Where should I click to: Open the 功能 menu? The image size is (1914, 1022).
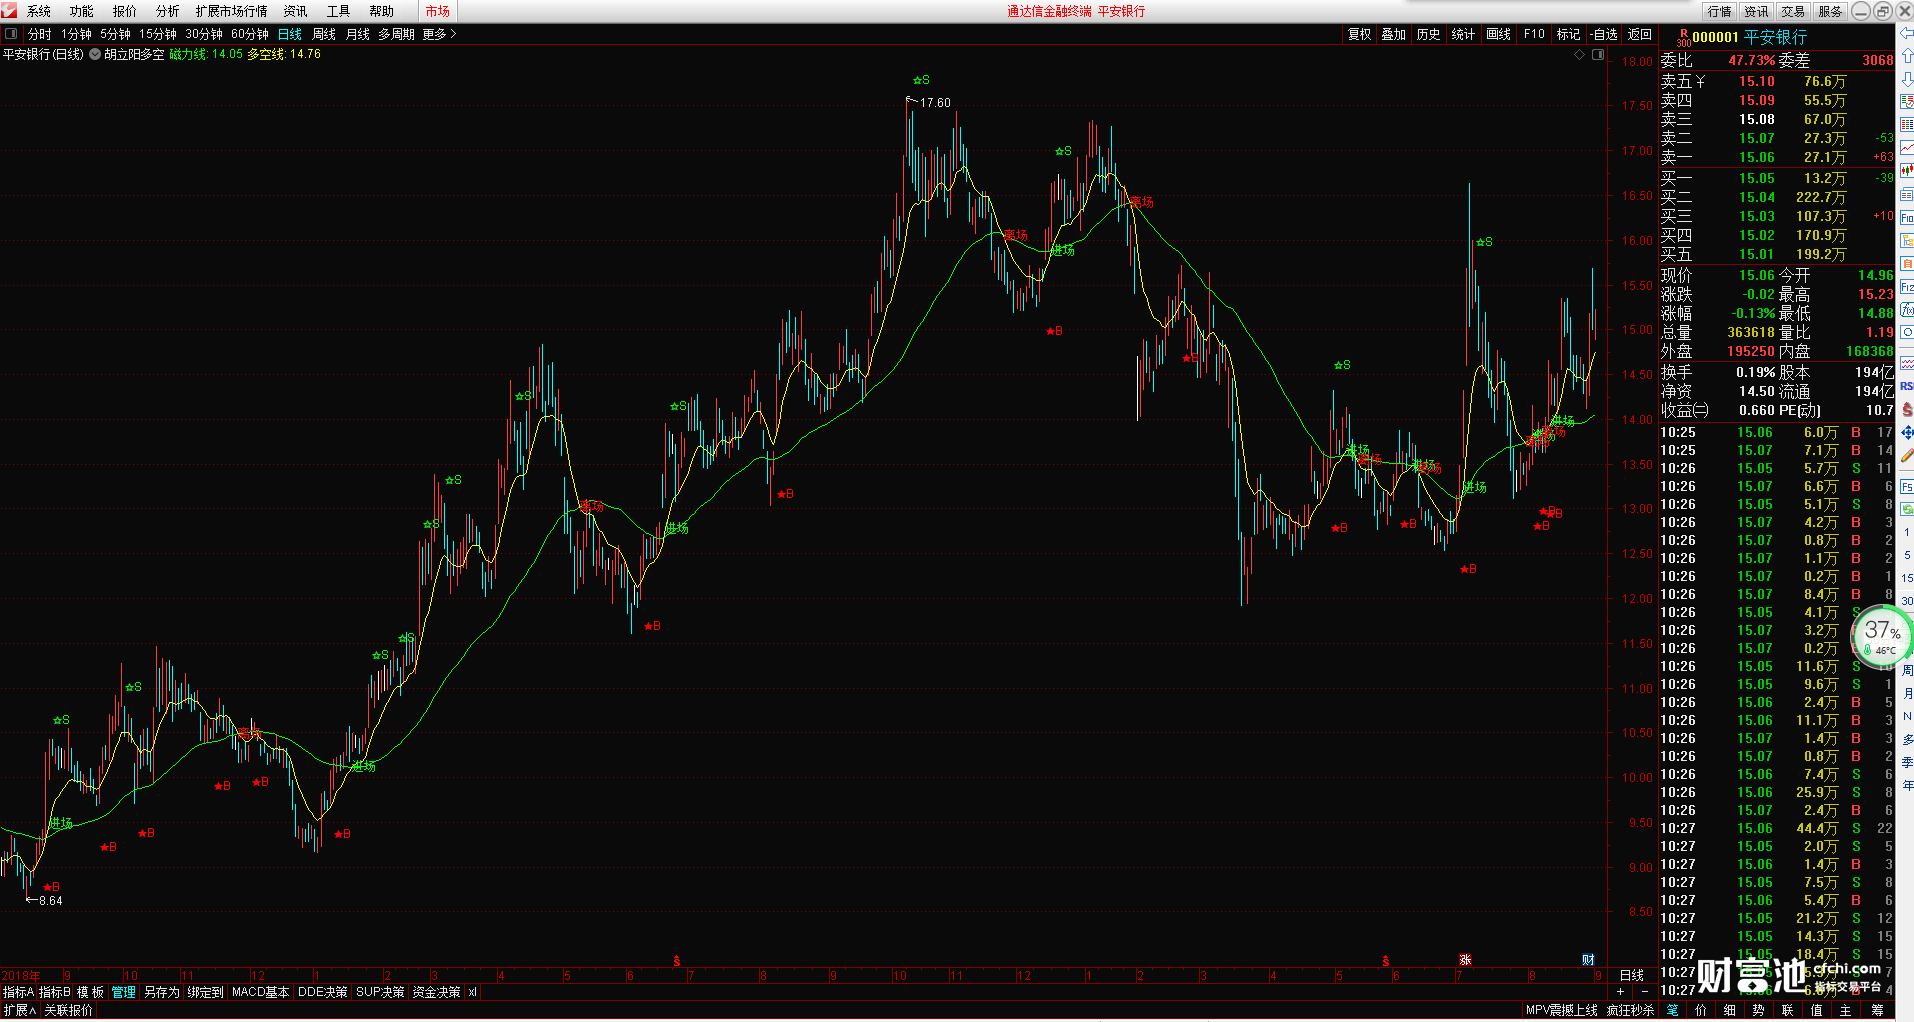82,11
